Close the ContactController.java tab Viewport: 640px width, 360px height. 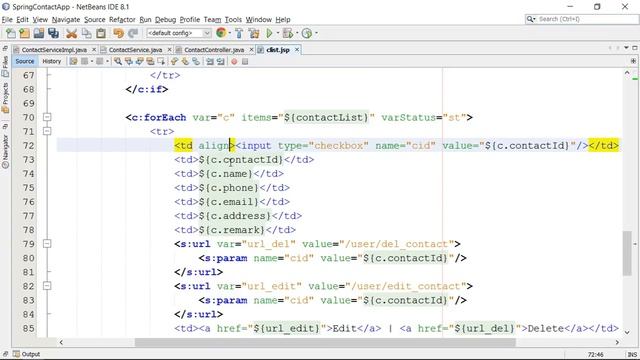click(251, 49)
